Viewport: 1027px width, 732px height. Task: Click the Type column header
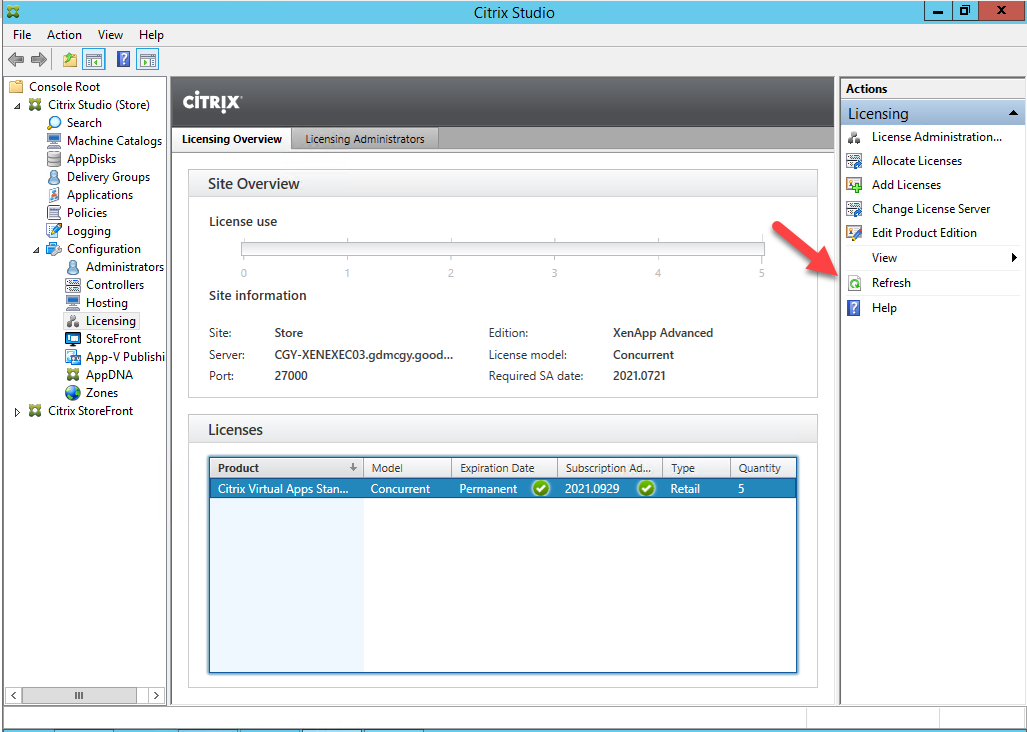[x=696, y=468]
